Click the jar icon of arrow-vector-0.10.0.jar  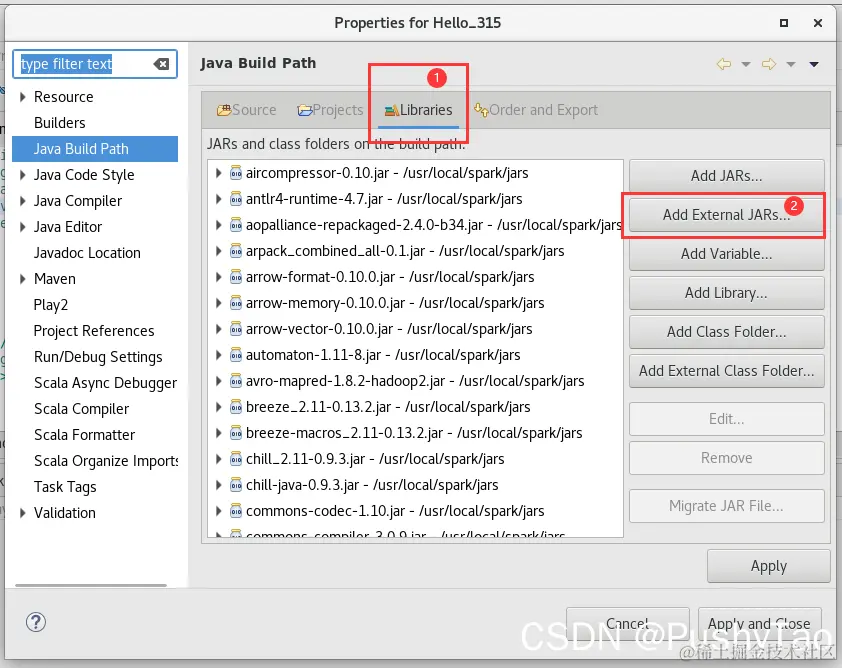coord(236,329)
